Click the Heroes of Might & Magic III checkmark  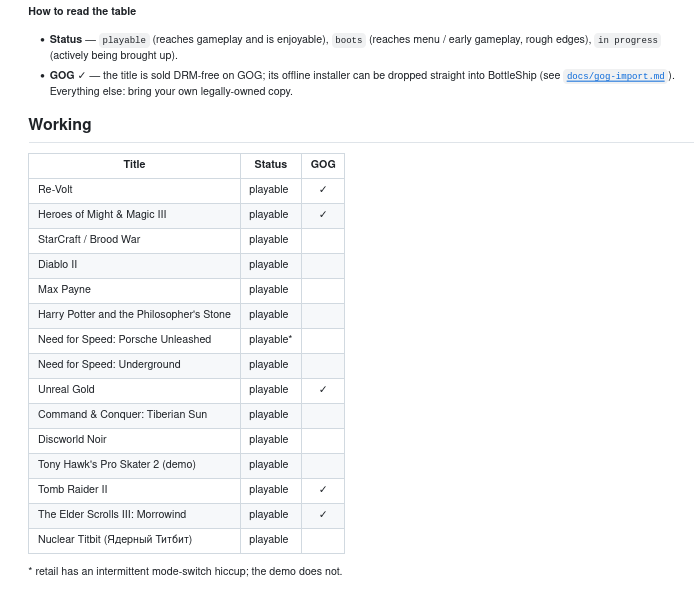[323, 215]
